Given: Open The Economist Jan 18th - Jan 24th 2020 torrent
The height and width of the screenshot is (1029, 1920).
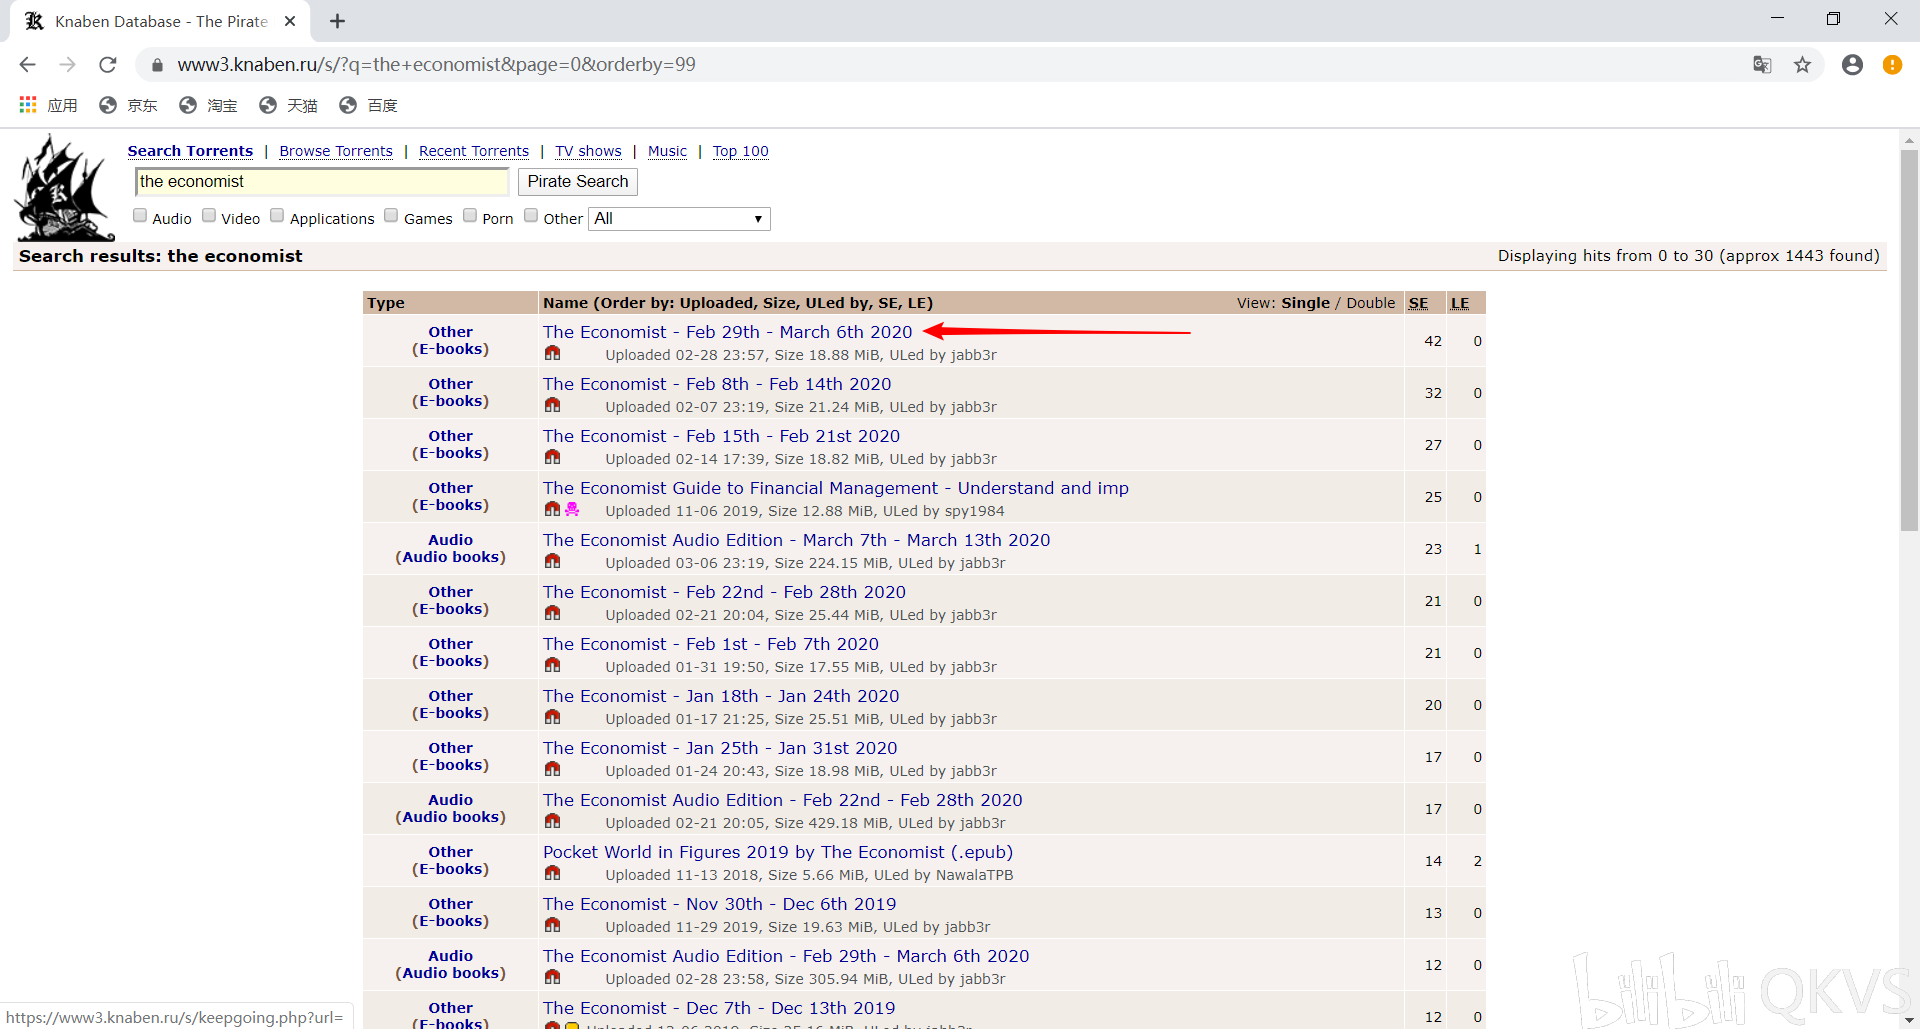Looking at the screenshot, I should click(x=721, y=696).
